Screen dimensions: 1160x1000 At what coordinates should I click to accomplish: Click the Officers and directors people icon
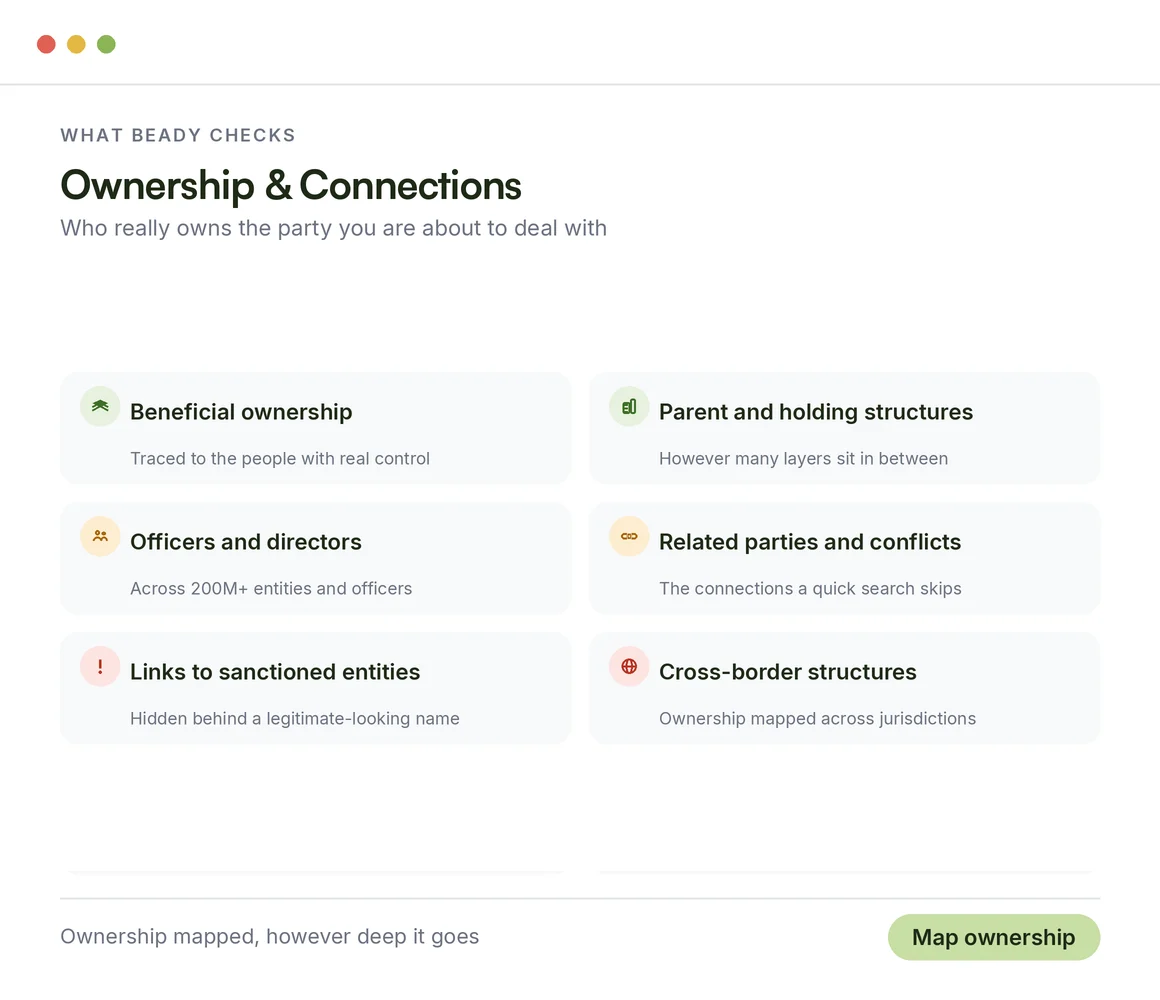tap(100, 536)
